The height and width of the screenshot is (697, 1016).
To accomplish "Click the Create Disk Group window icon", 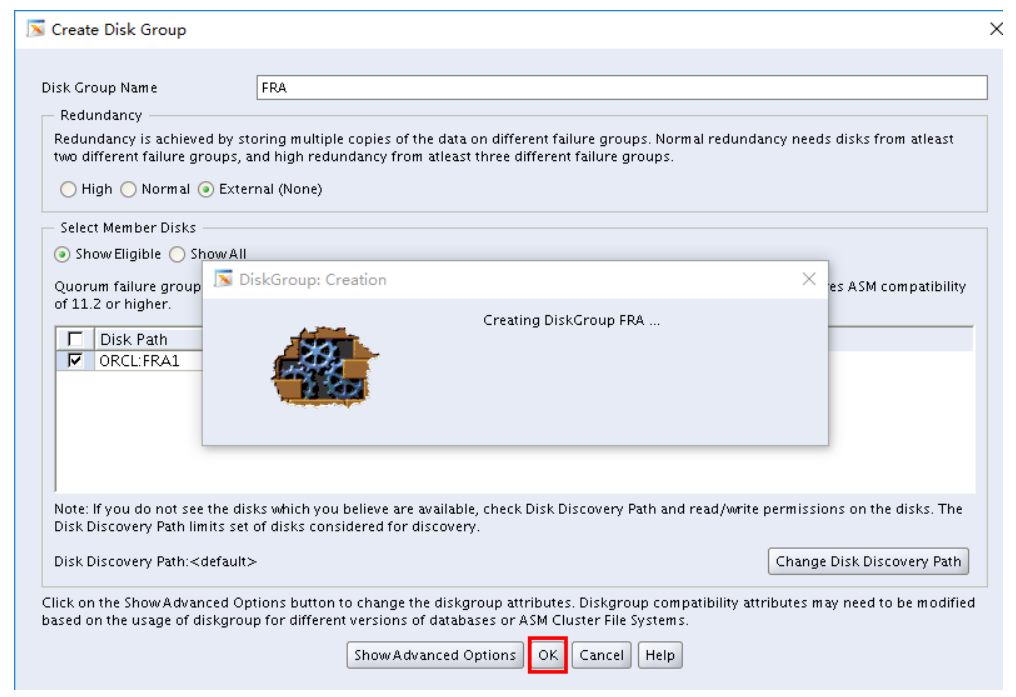I will pyautogui.click(x=36, y=29).
